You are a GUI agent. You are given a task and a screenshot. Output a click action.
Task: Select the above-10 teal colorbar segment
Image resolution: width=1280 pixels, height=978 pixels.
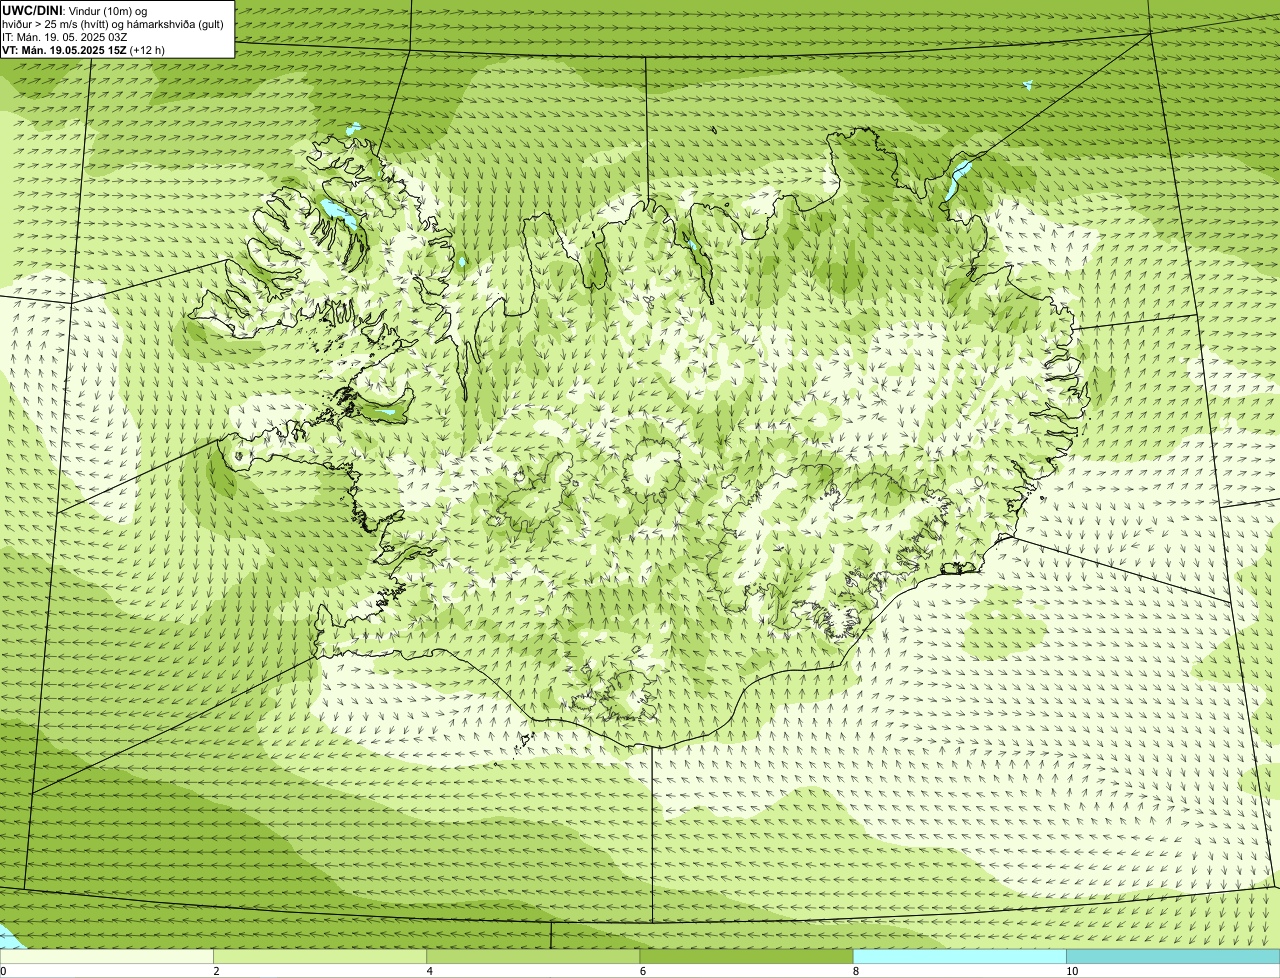click(x=1173, y=957)
